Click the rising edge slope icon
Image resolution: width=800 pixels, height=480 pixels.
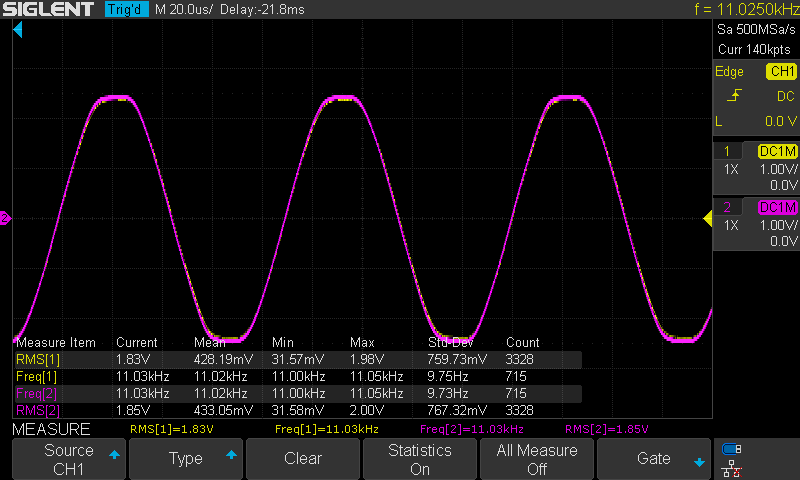tap(734, 95)
